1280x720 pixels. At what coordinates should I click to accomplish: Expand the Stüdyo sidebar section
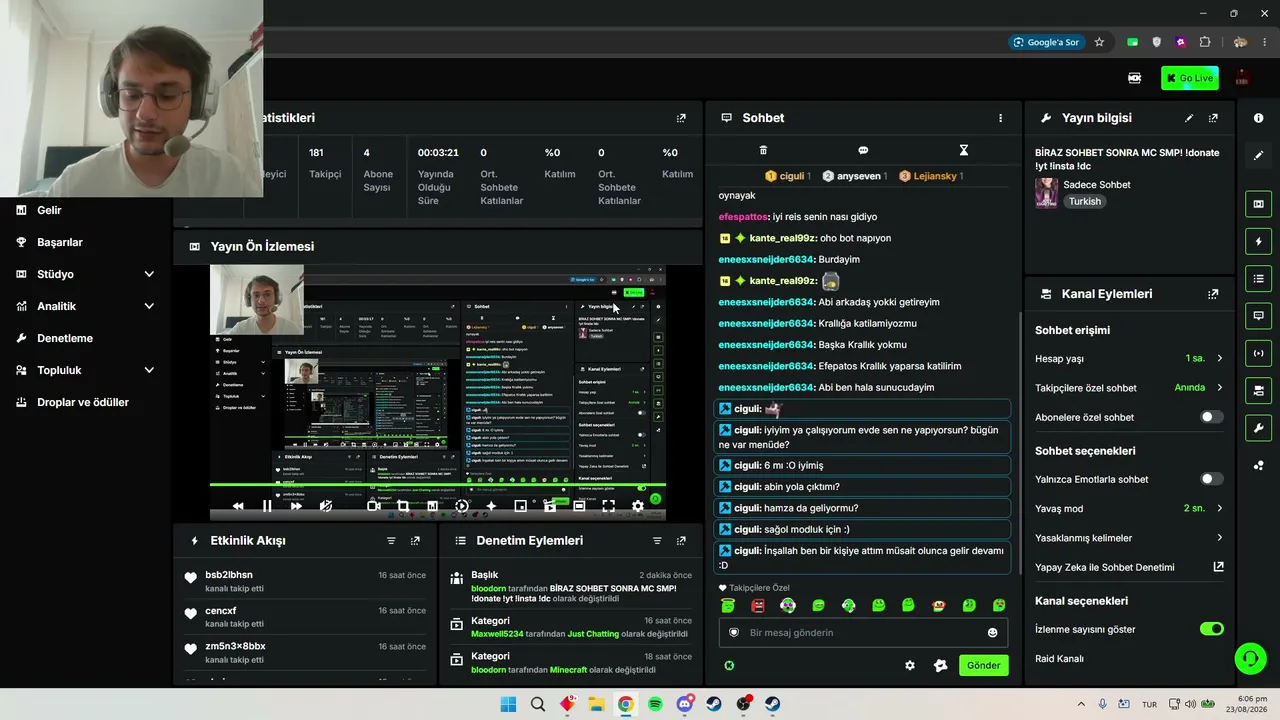coord(86,274)
